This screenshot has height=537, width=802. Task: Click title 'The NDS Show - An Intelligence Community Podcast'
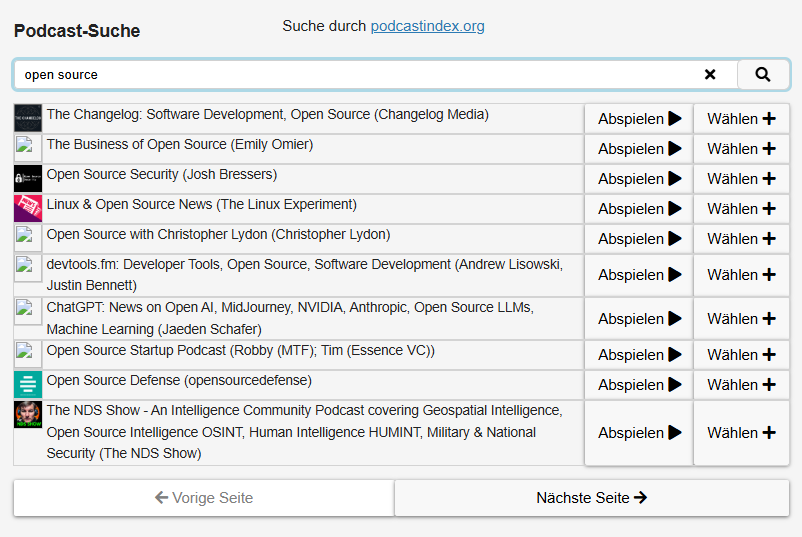point(205,410)
